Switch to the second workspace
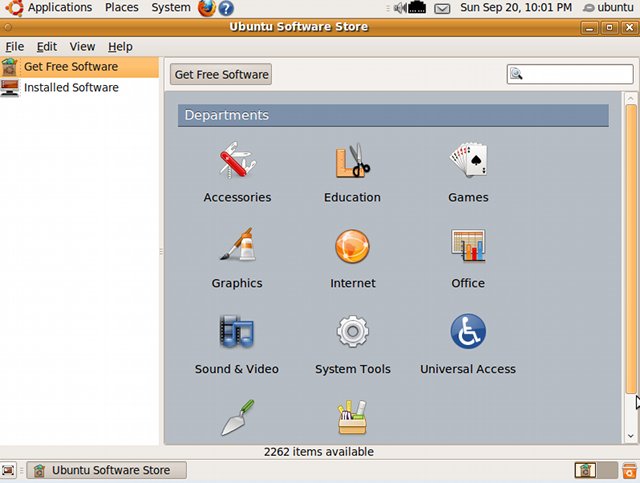Viewport: 640px width, 483px height. 607,470
